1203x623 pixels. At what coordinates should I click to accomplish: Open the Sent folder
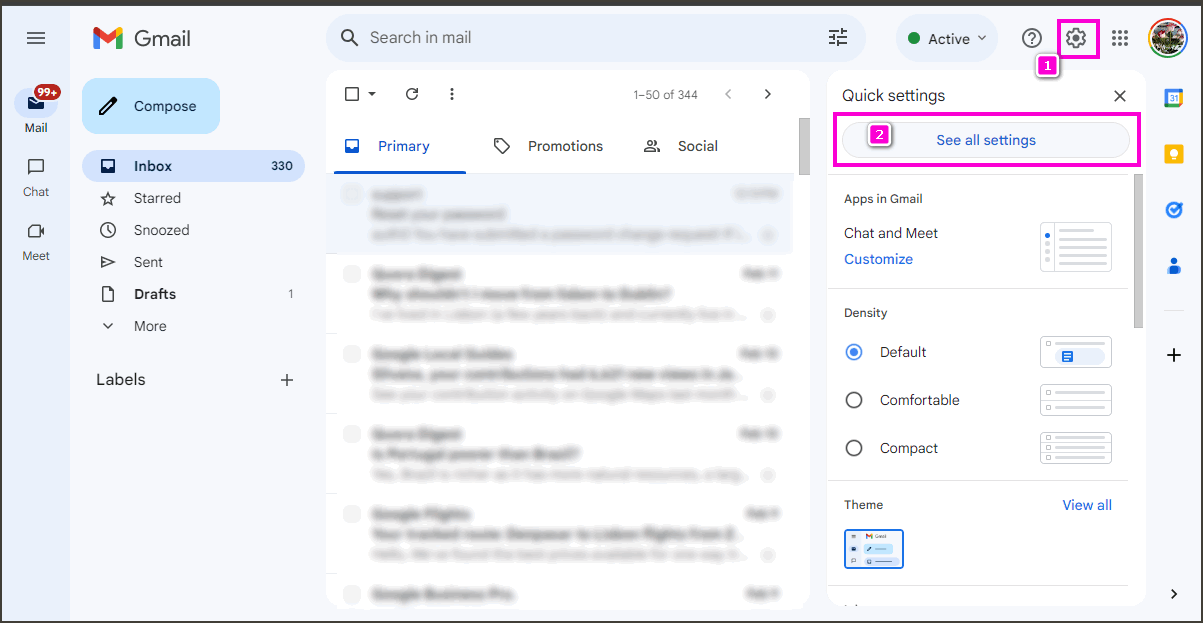pyautogui.click(x=193, y=262)
